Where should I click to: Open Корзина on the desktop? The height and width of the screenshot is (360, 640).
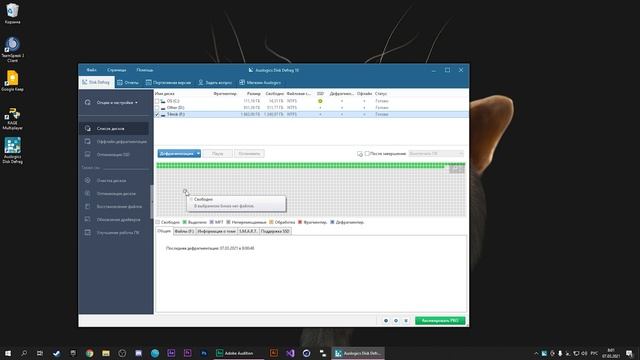click(x=12, y=13)
